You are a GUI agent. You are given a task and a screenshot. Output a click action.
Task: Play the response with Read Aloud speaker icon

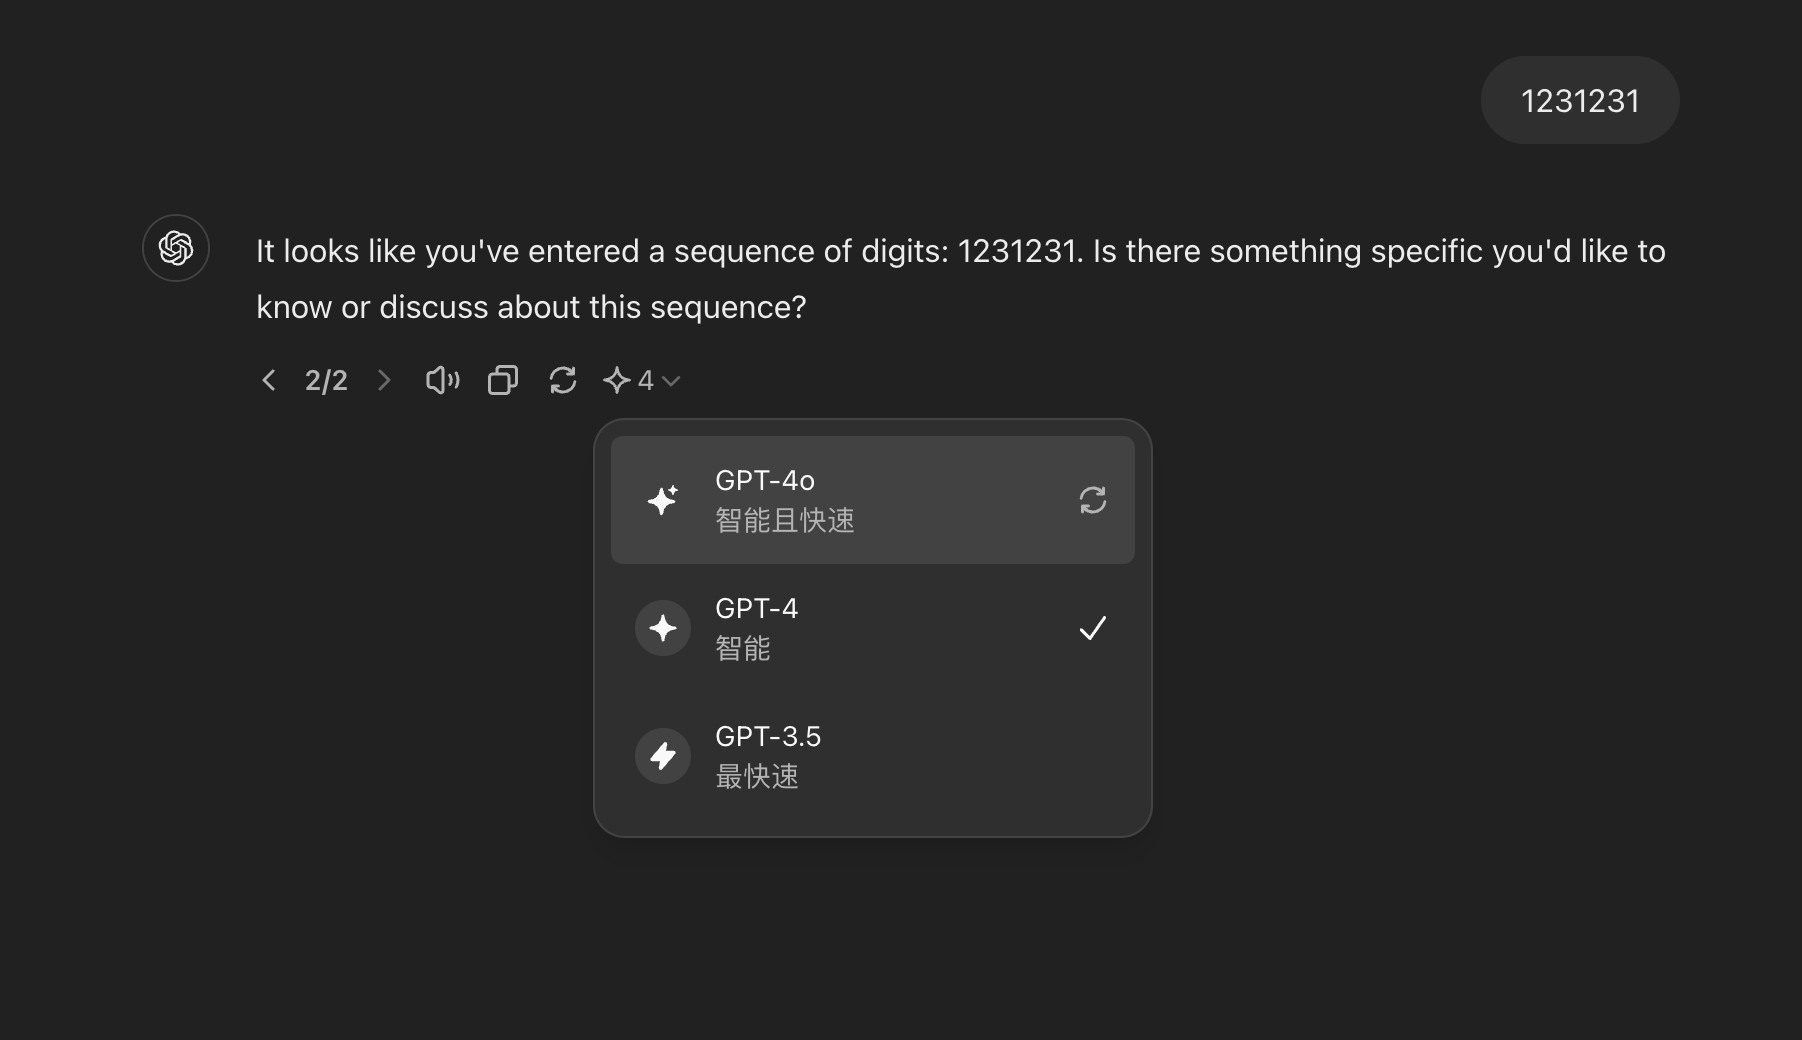coord(442,380)
